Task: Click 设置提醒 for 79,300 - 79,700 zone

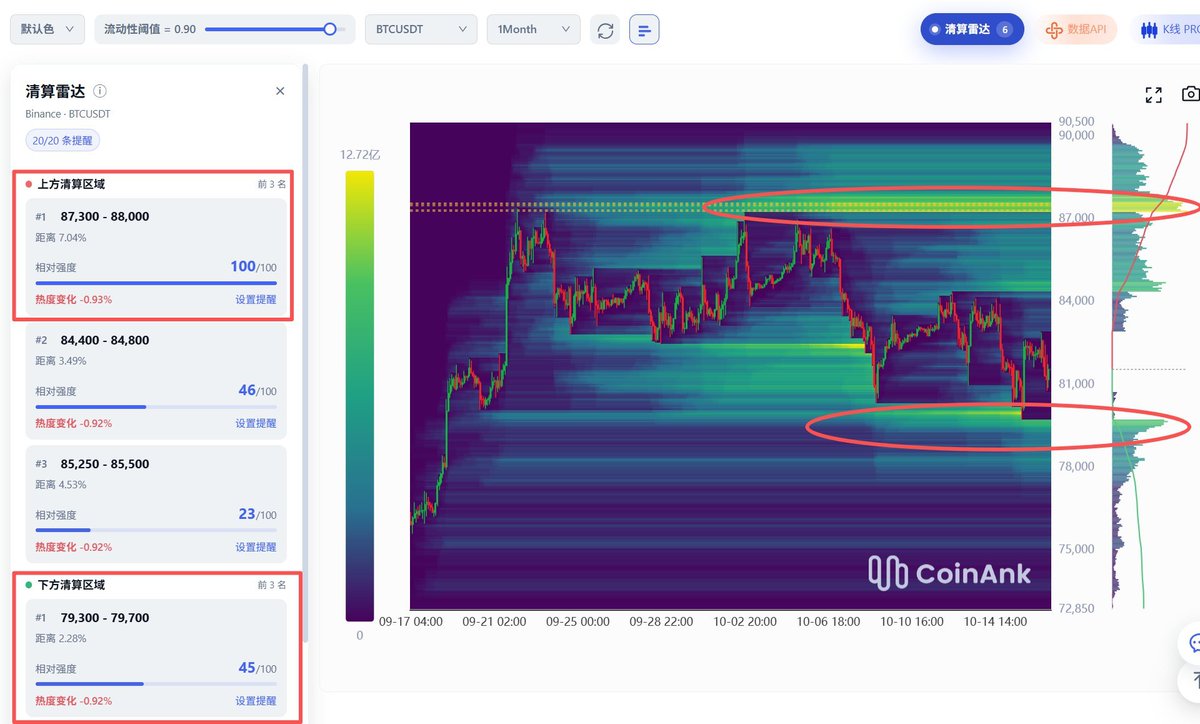Action: pos(256,701)
